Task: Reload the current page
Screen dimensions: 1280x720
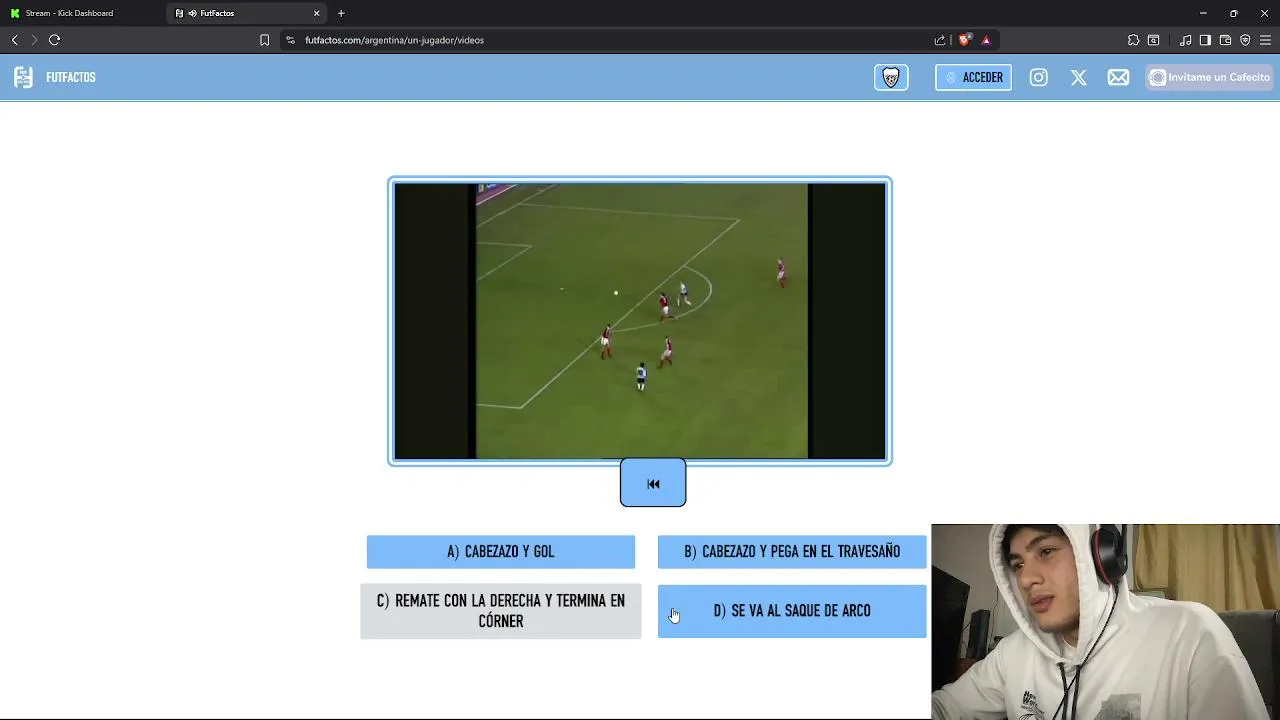Action: [55, 40]
